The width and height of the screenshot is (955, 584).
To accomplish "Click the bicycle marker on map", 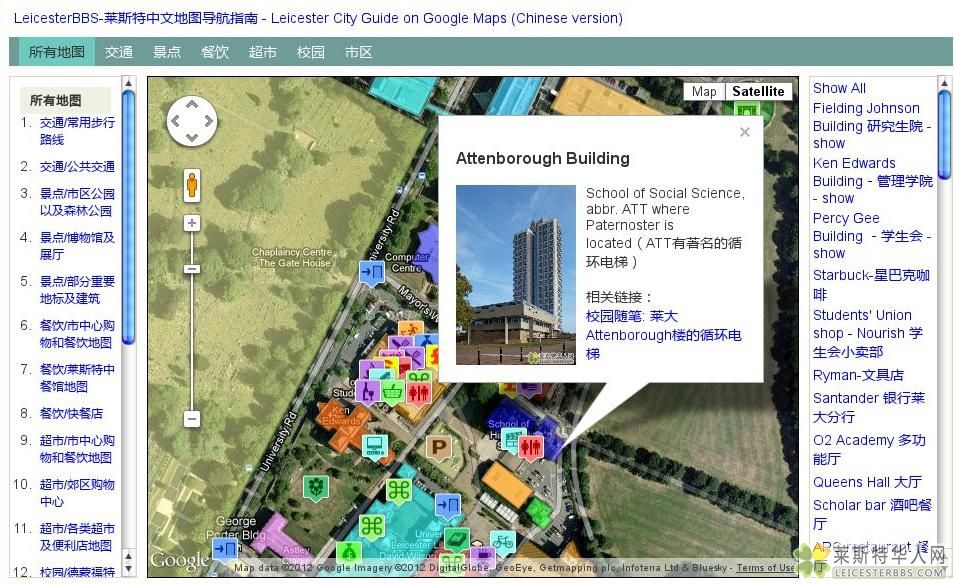I will [503, 541].
